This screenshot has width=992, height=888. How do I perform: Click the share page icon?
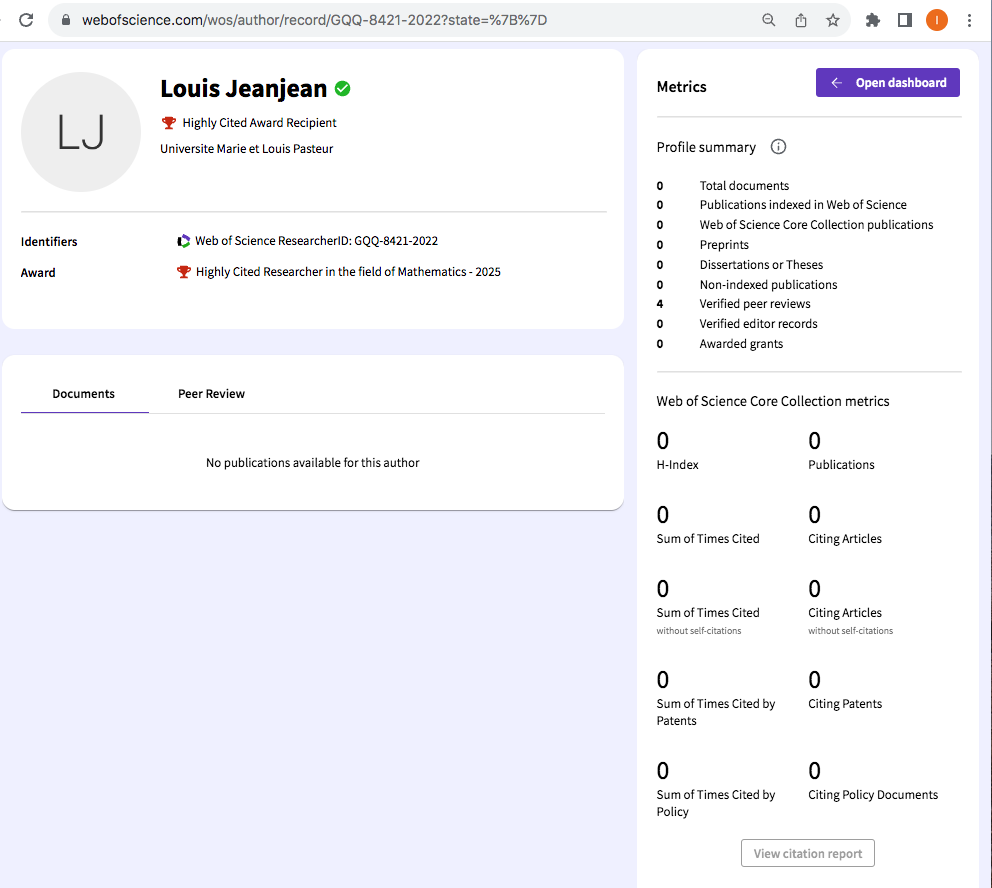(801, 20)
